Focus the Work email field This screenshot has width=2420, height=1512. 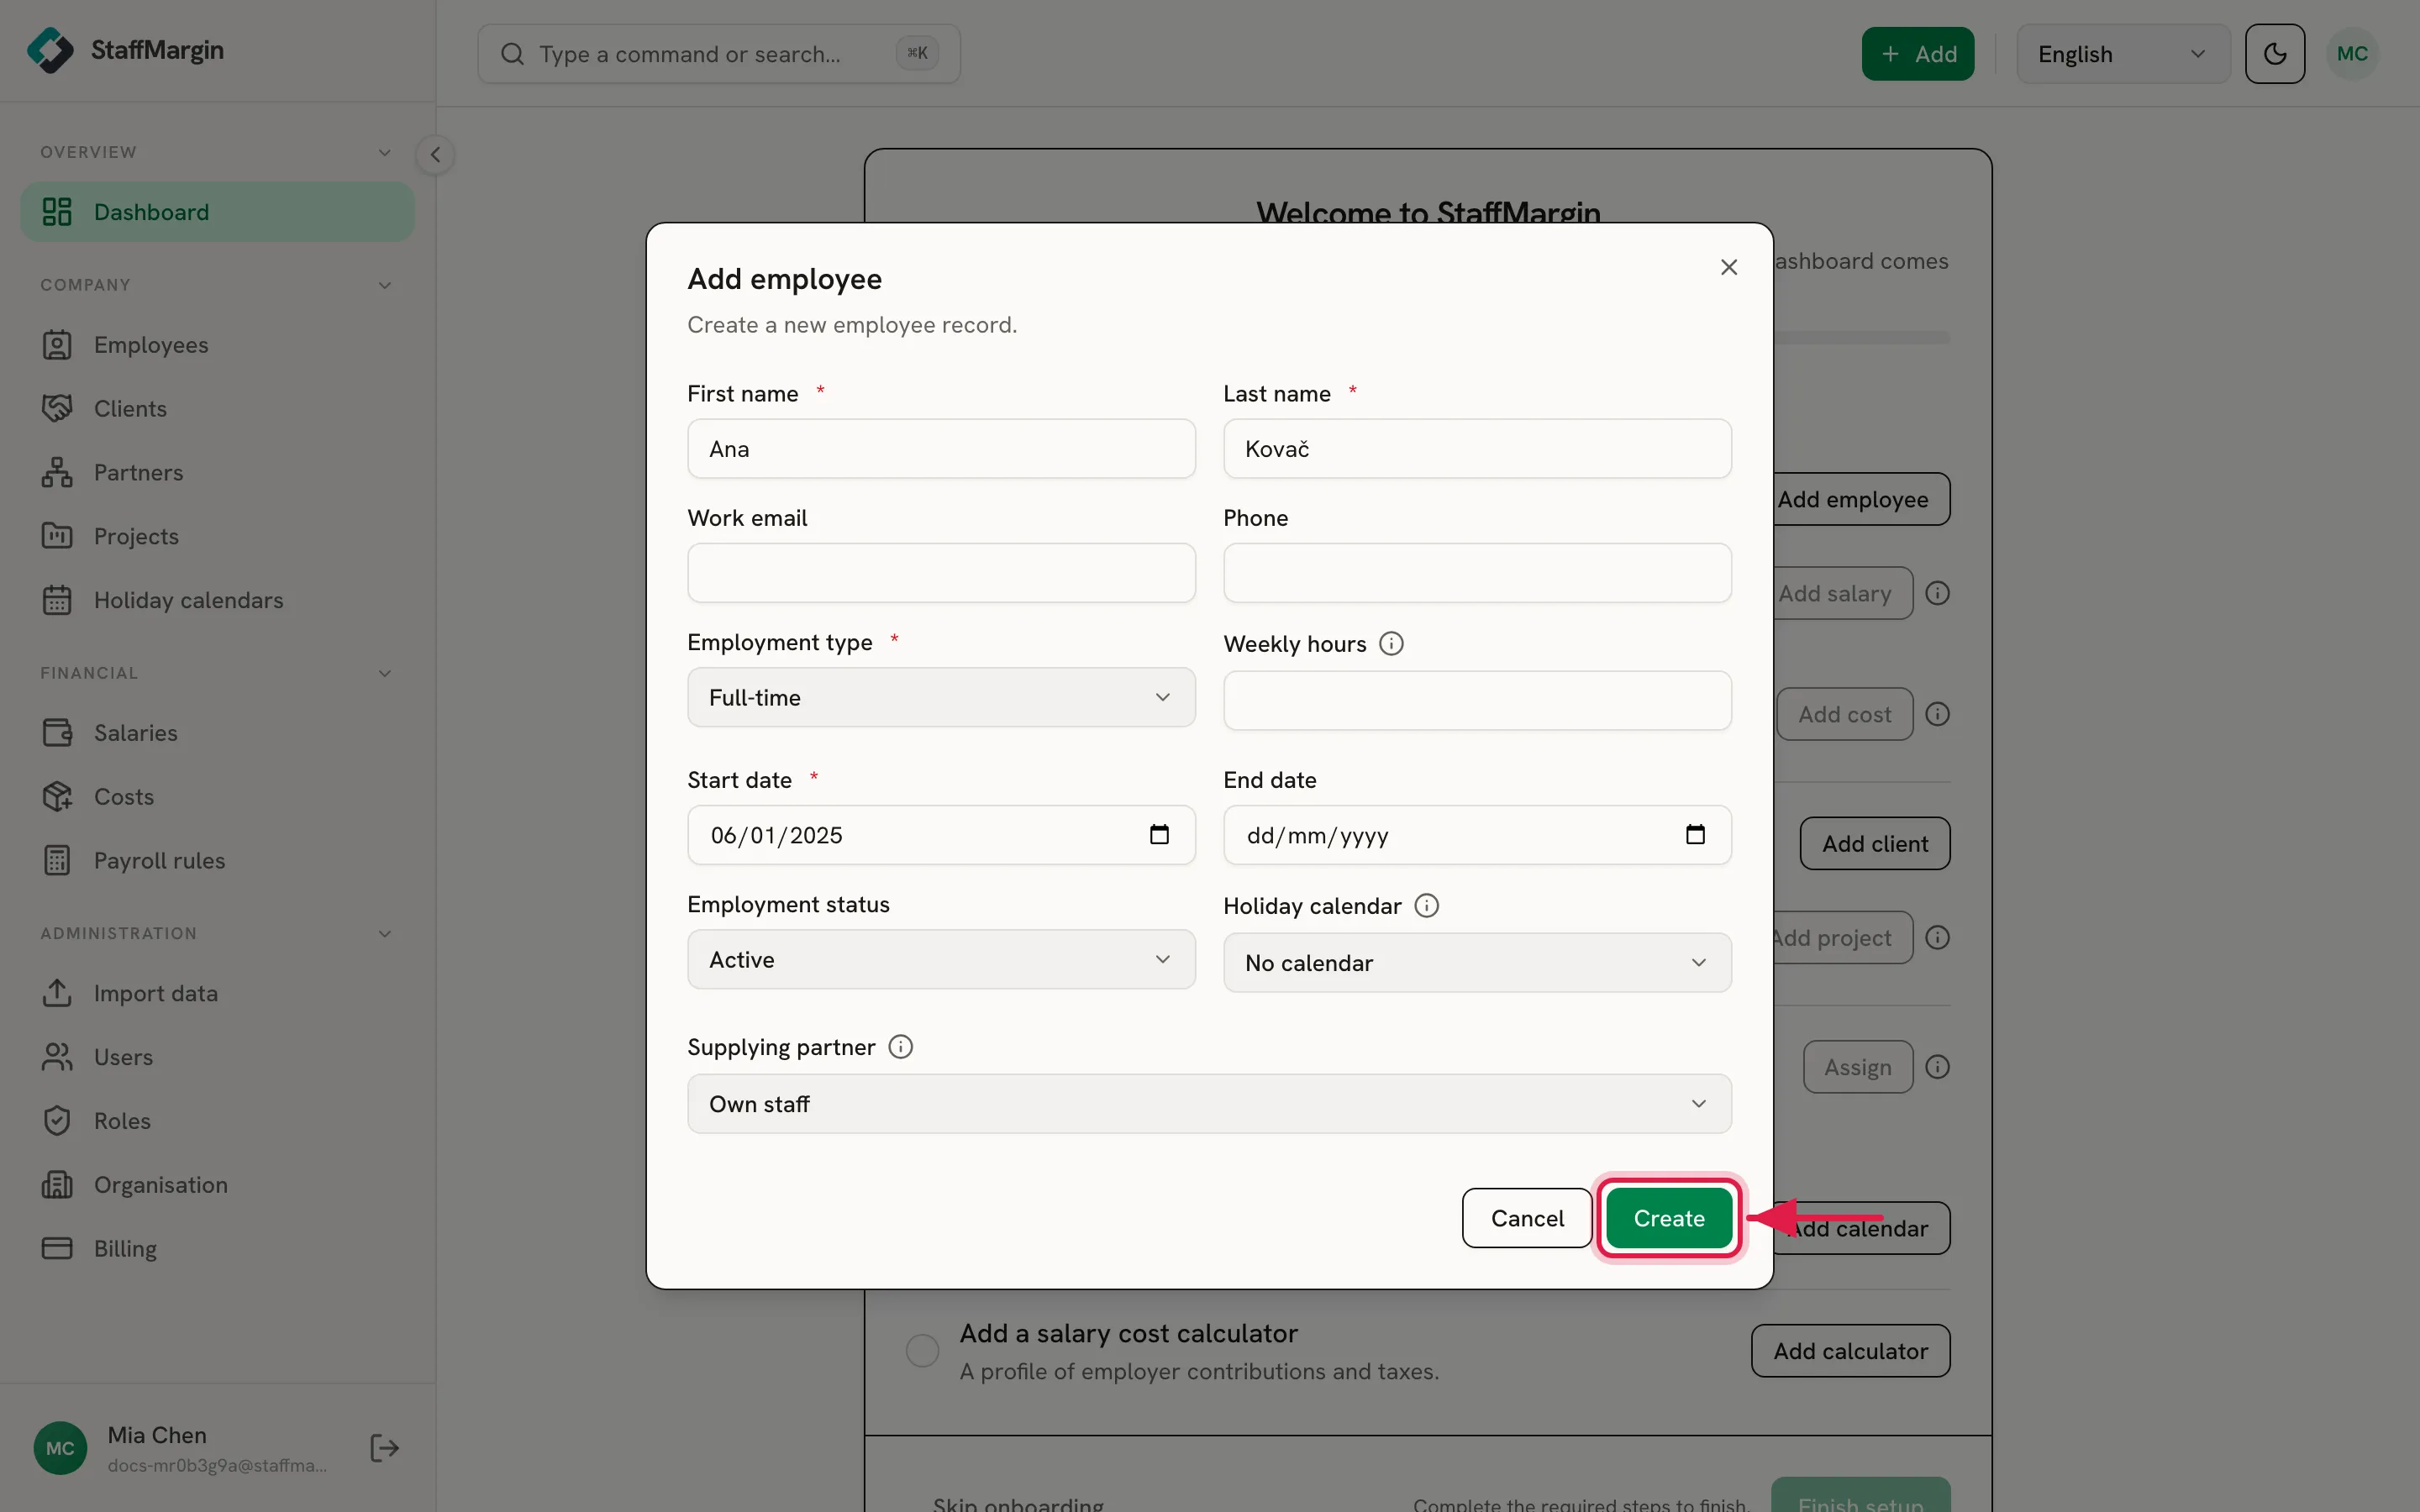(x=941, y=573)
